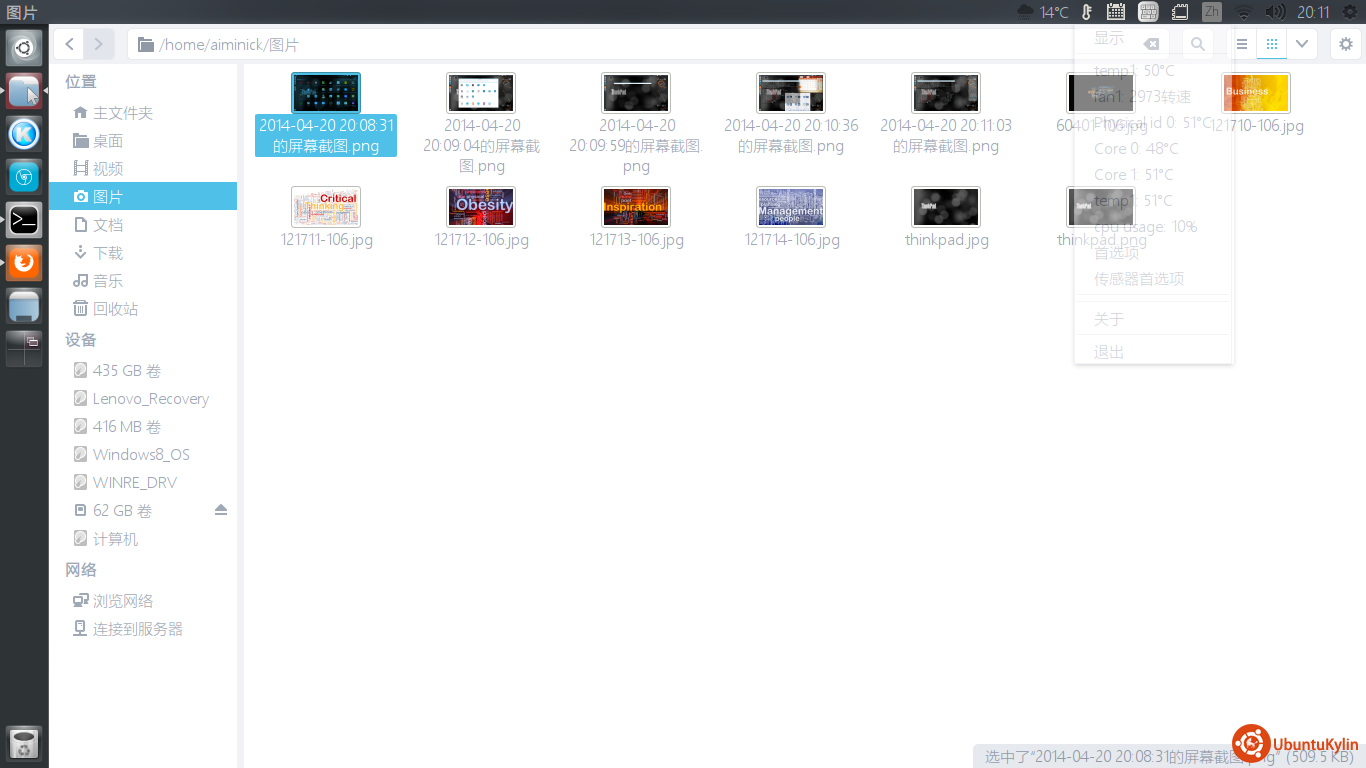Click the thermometer sensor indicator in panel
This screenshot has width=1366, height=768.
point(1086,12)
